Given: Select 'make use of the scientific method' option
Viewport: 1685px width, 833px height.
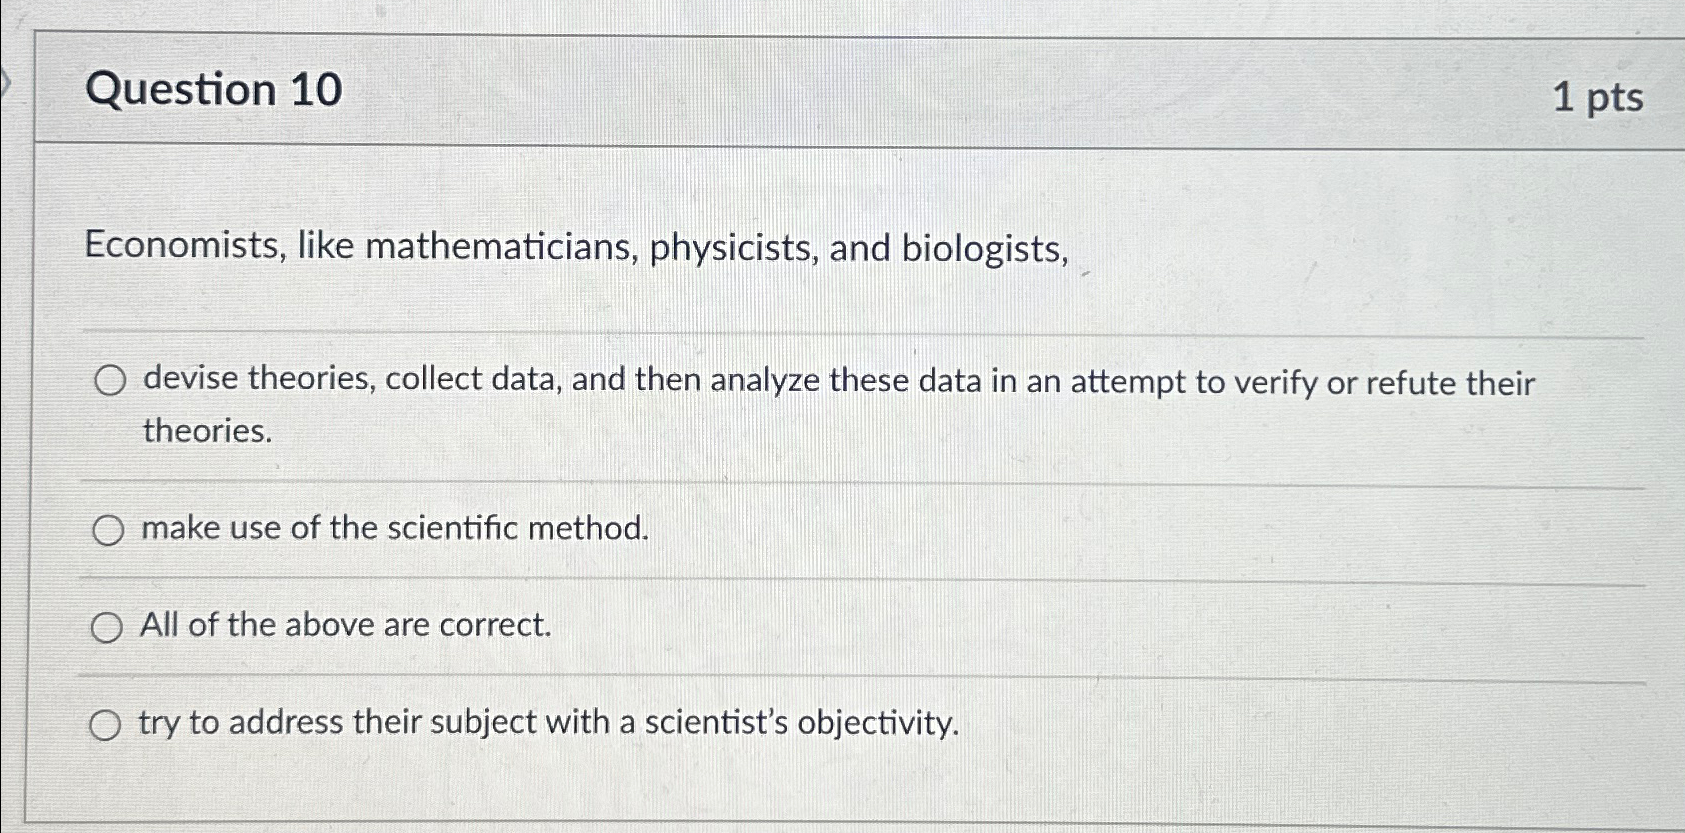Looking at the screenshot, I should (109, 528).
